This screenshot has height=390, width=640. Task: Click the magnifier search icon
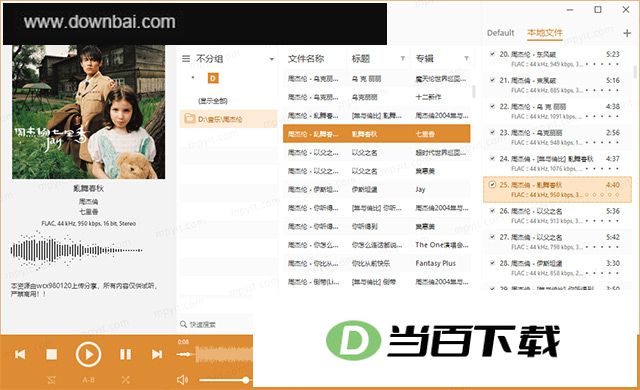(x=183, y=324)
